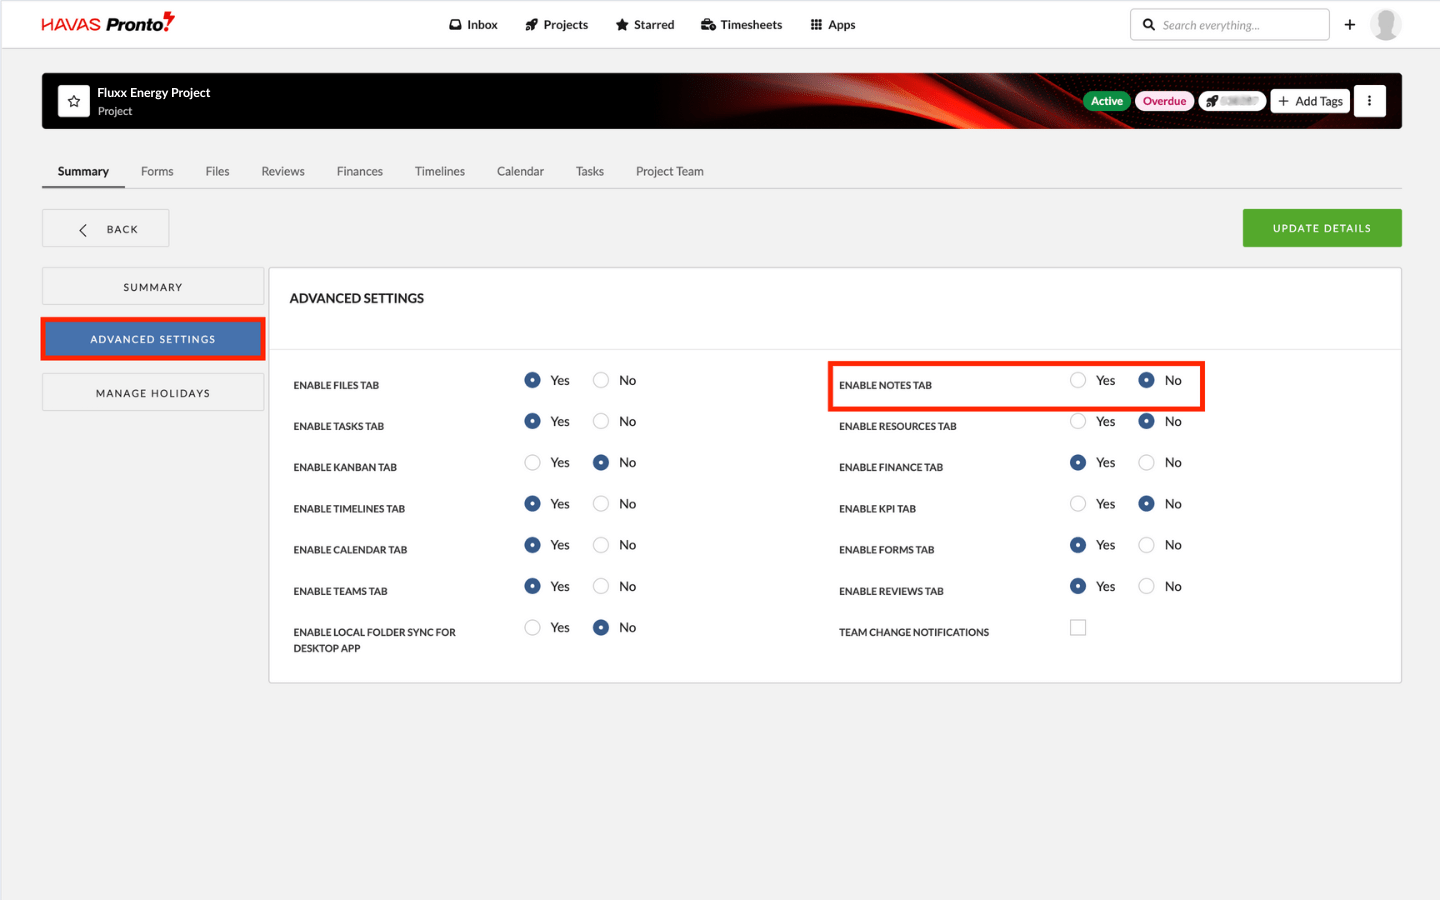Set Enable Forms Tab to No
Image resolution: width=1440 pixels, height=900 pixels.
[1147, 545]
